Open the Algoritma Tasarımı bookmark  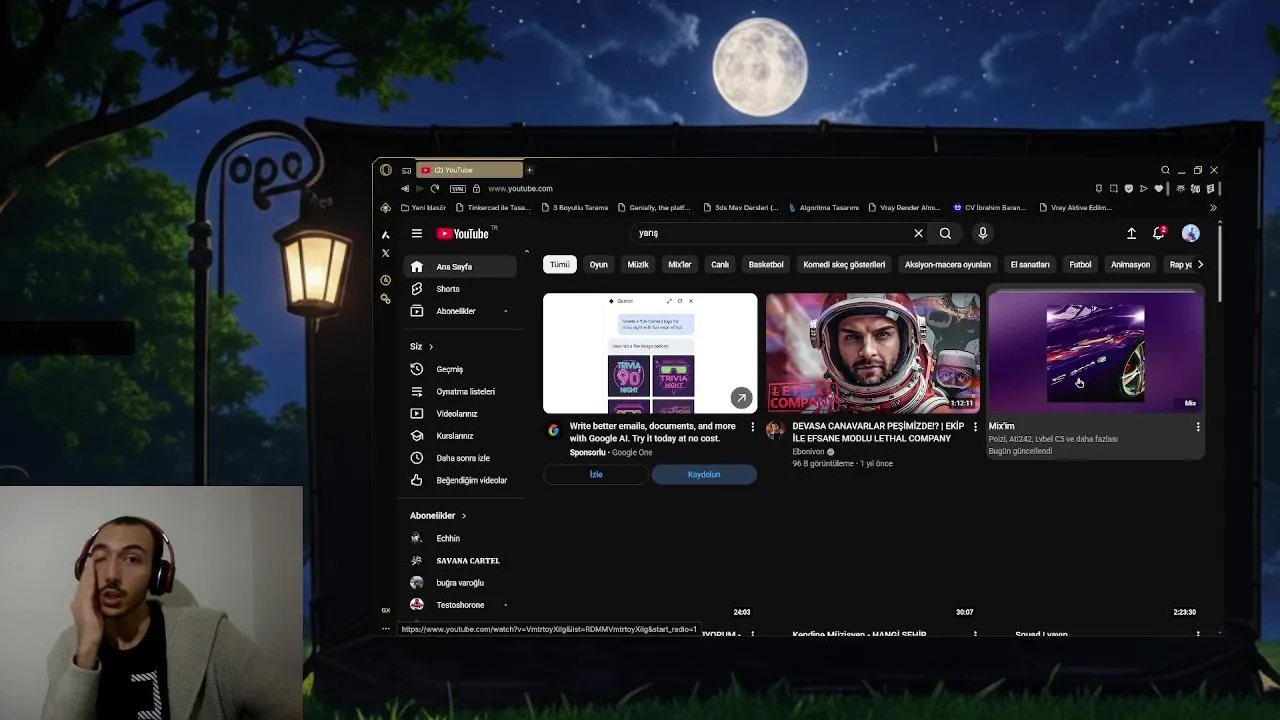click(x=824, y=208)
